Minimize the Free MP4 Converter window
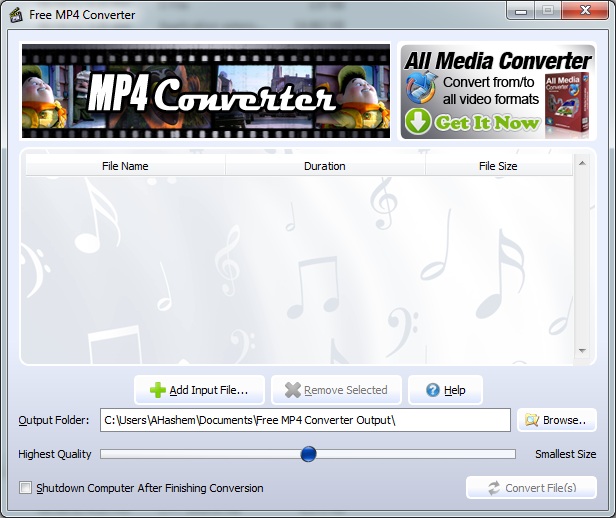 pos(521,11)
